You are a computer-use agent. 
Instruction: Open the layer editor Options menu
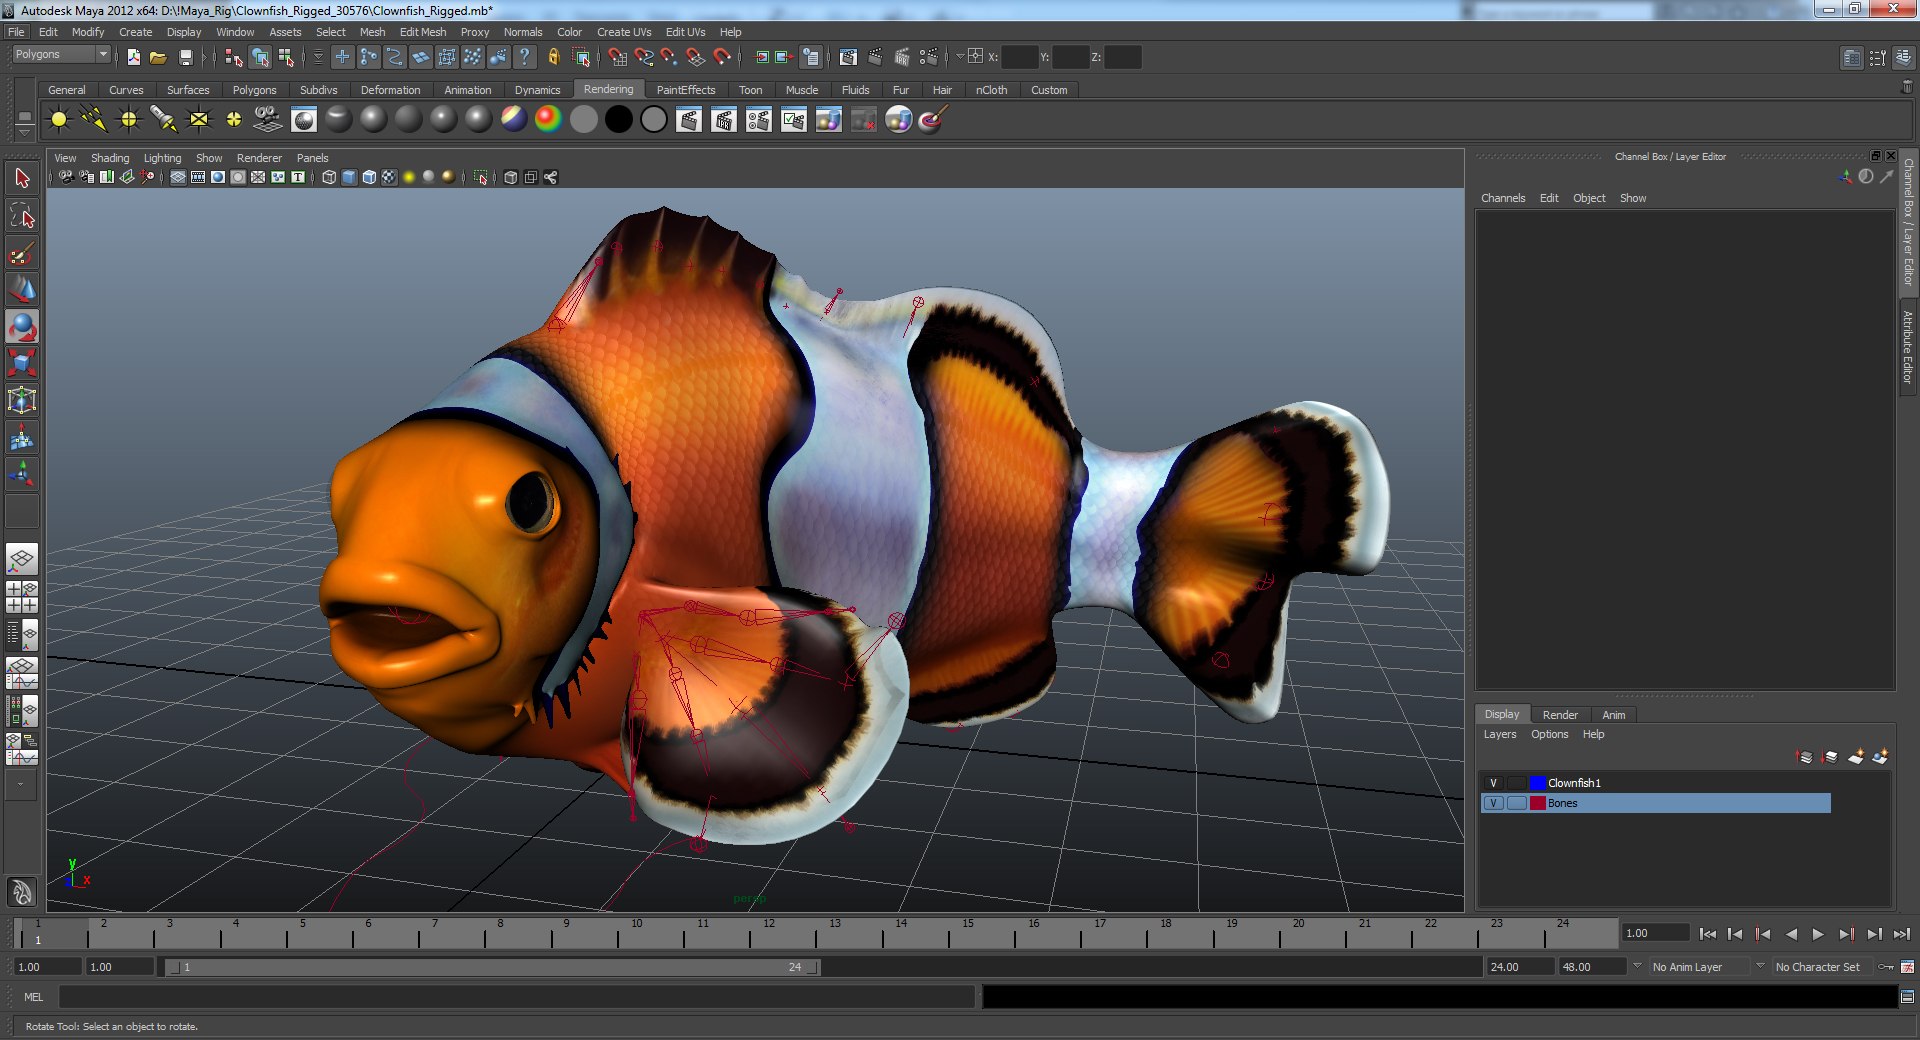pos(1549,734)
